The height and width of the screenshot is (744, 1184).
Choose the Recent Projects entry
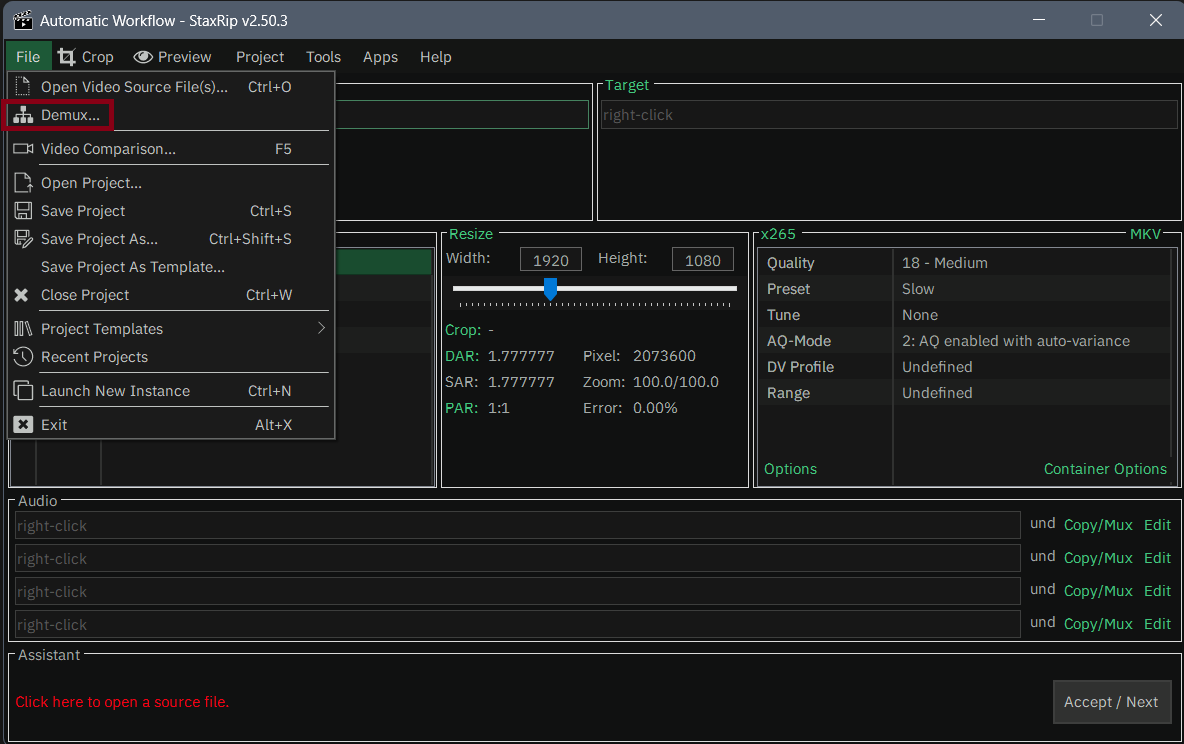tap(171, 357)
